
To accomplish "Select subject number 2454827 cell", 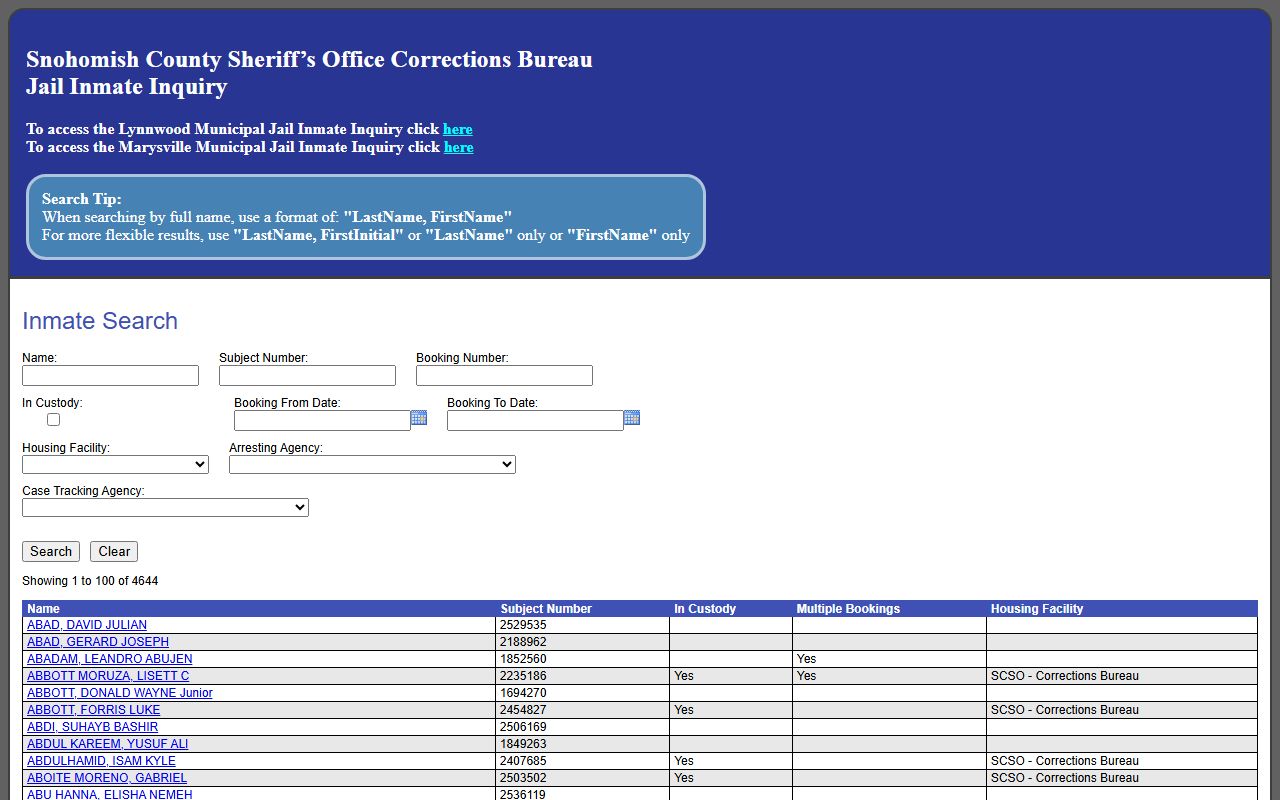I will pos(583,710).
